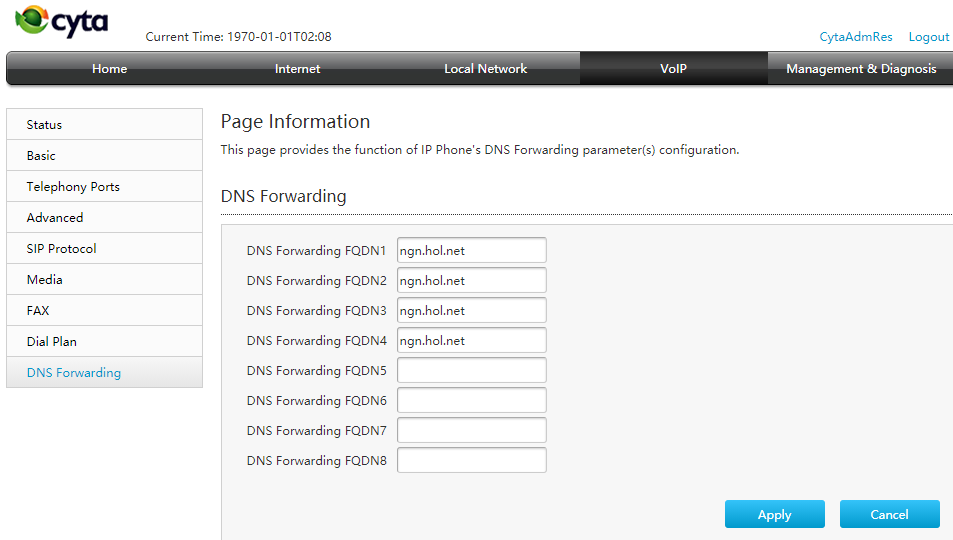Screen dimensions: 953x540
Task: Click the Page Information heading
Action: tap(295, 122)
